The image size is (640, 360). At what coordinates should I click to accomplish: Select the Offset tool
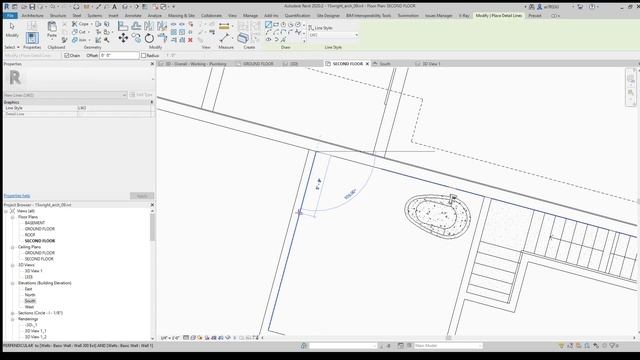click(136, 26)
